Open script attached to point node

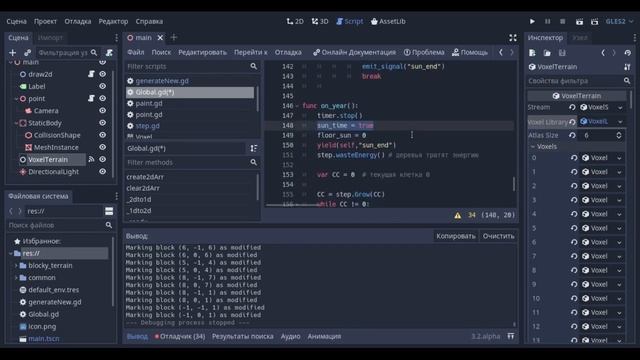point(91,98)
